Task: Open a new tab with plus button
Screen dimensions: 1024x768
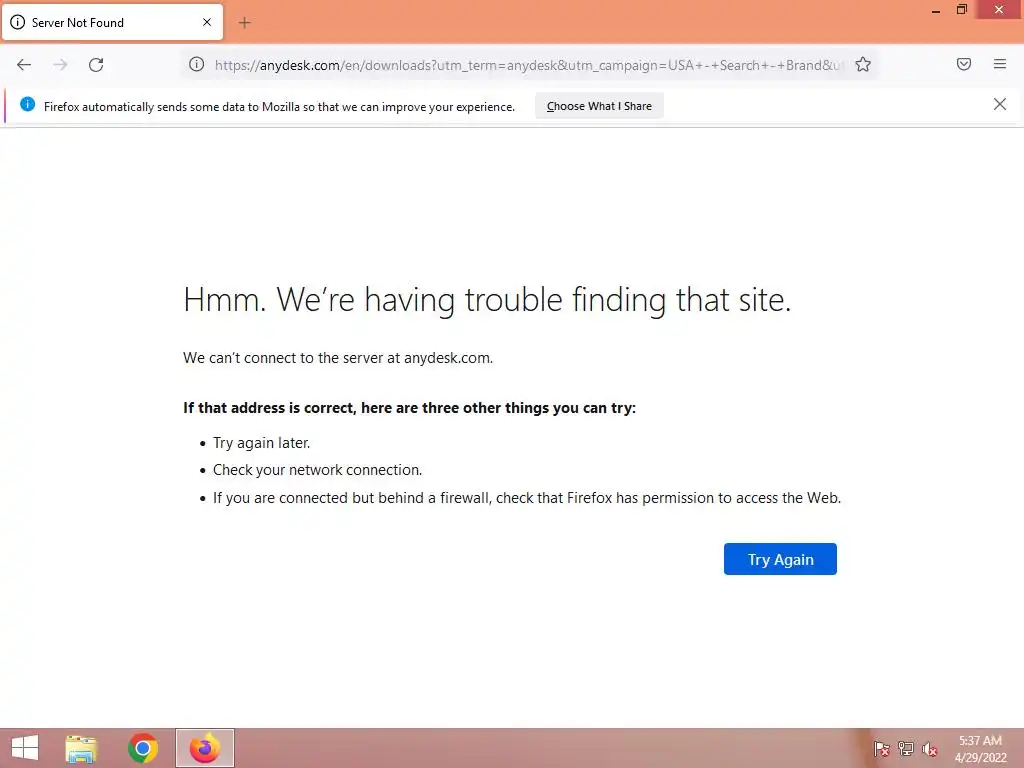Action: click(244, 23)
